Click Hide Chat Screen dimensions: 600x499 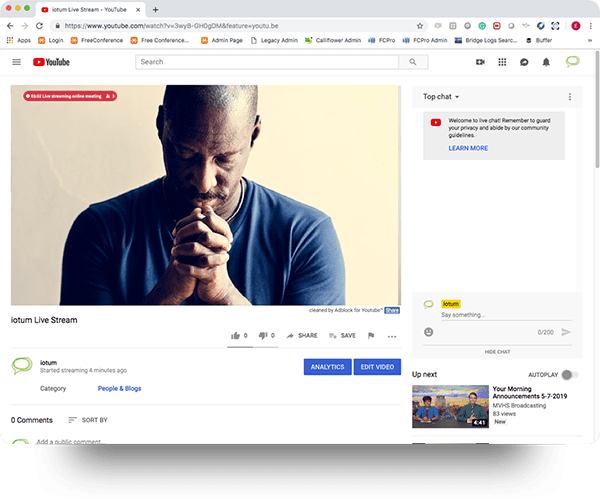point(497,352)
